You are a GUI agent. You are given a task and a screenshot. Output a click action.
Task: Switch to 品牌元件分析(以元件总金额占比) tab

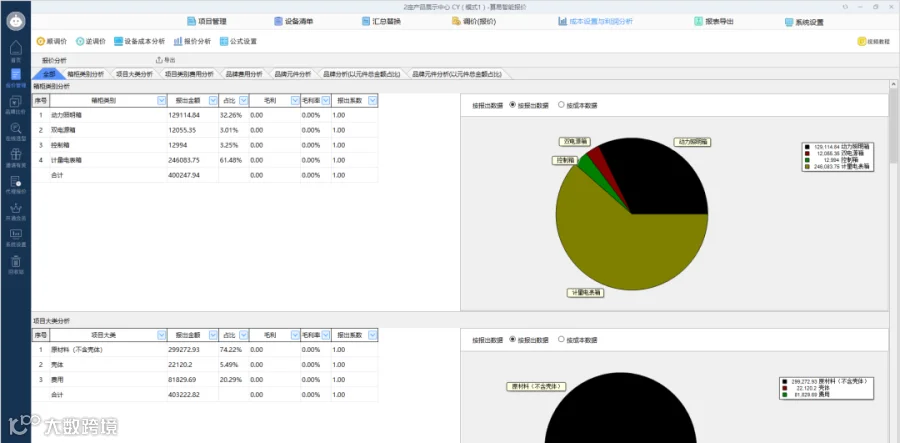point(456,74)
